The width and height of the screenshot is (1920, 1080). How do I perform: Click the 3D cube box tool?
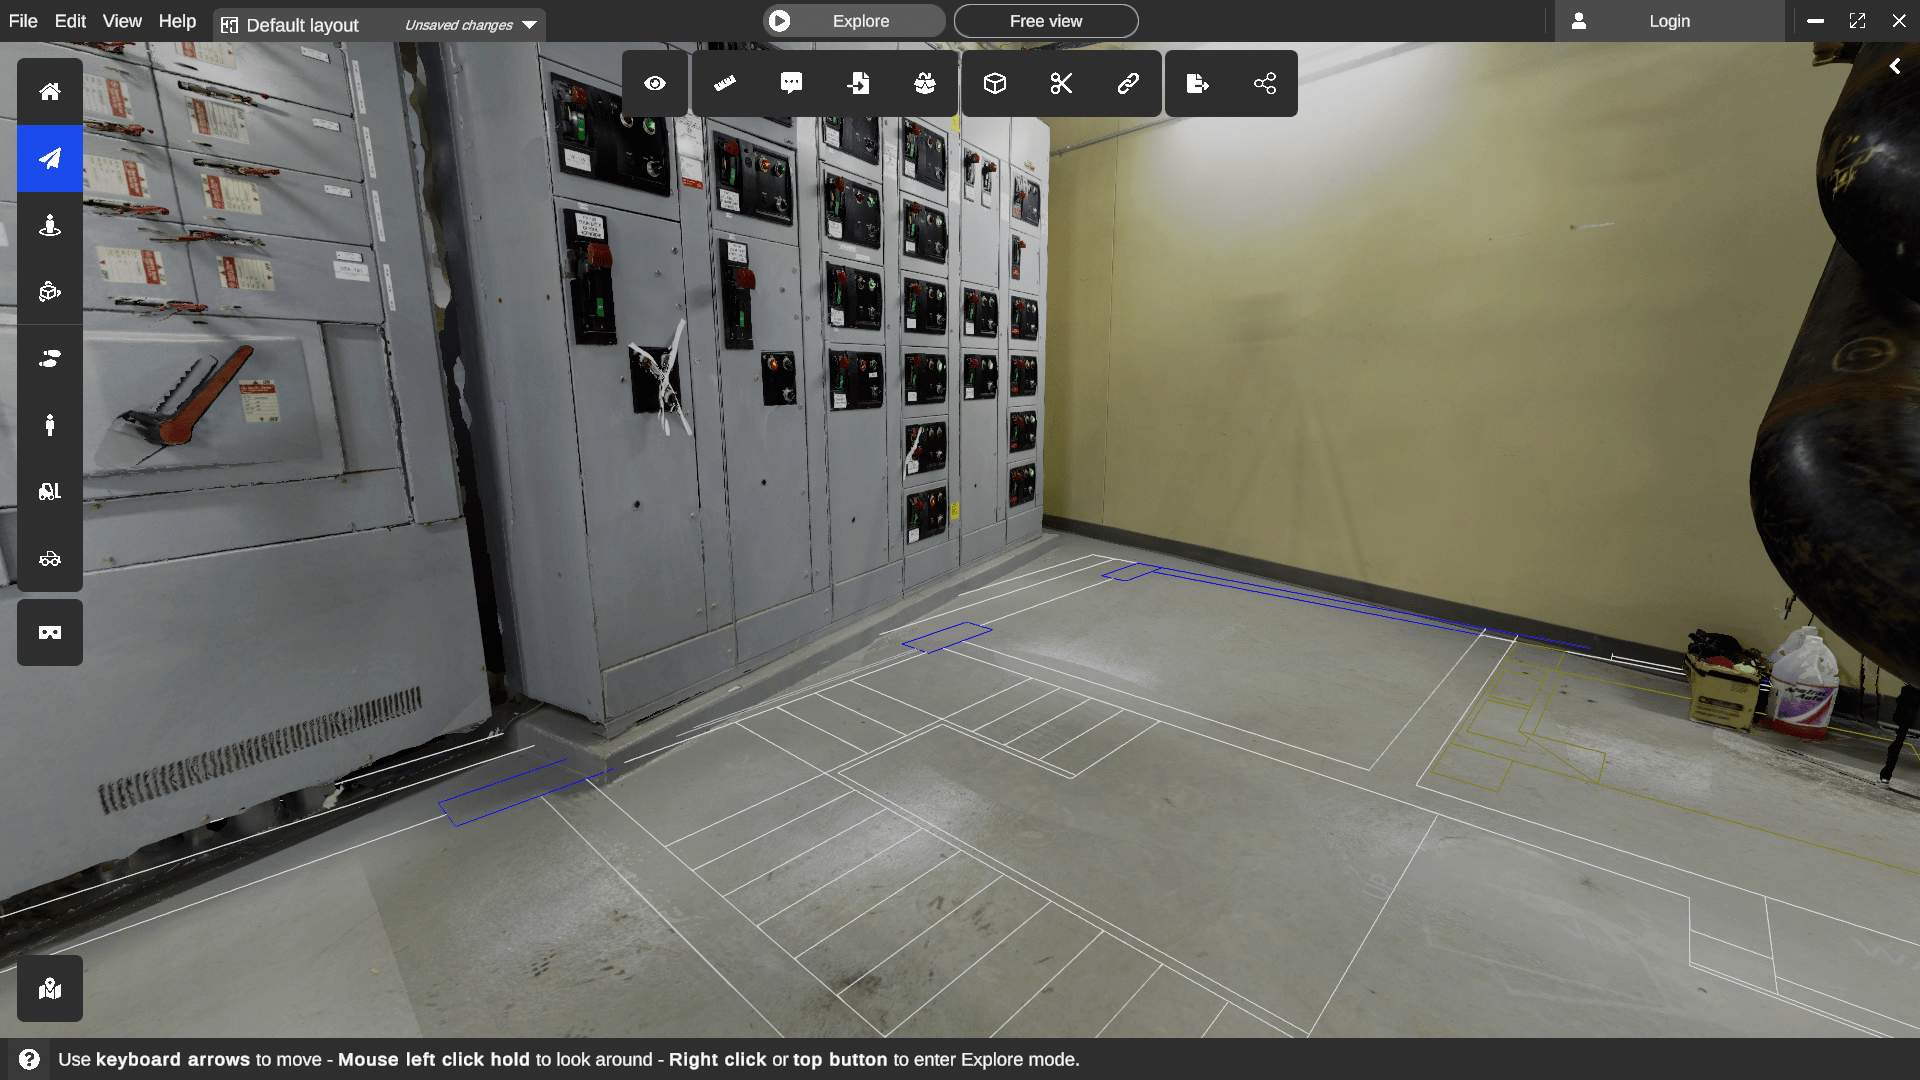coord(994,83)
